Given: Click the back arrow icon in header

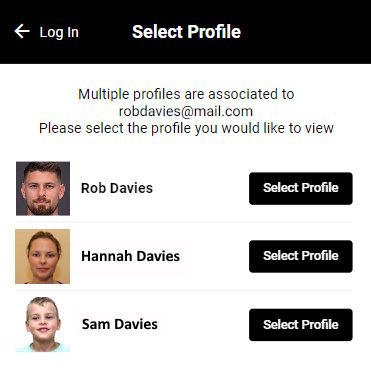Looking at the screenshot, I should click(x=22, y=31).
